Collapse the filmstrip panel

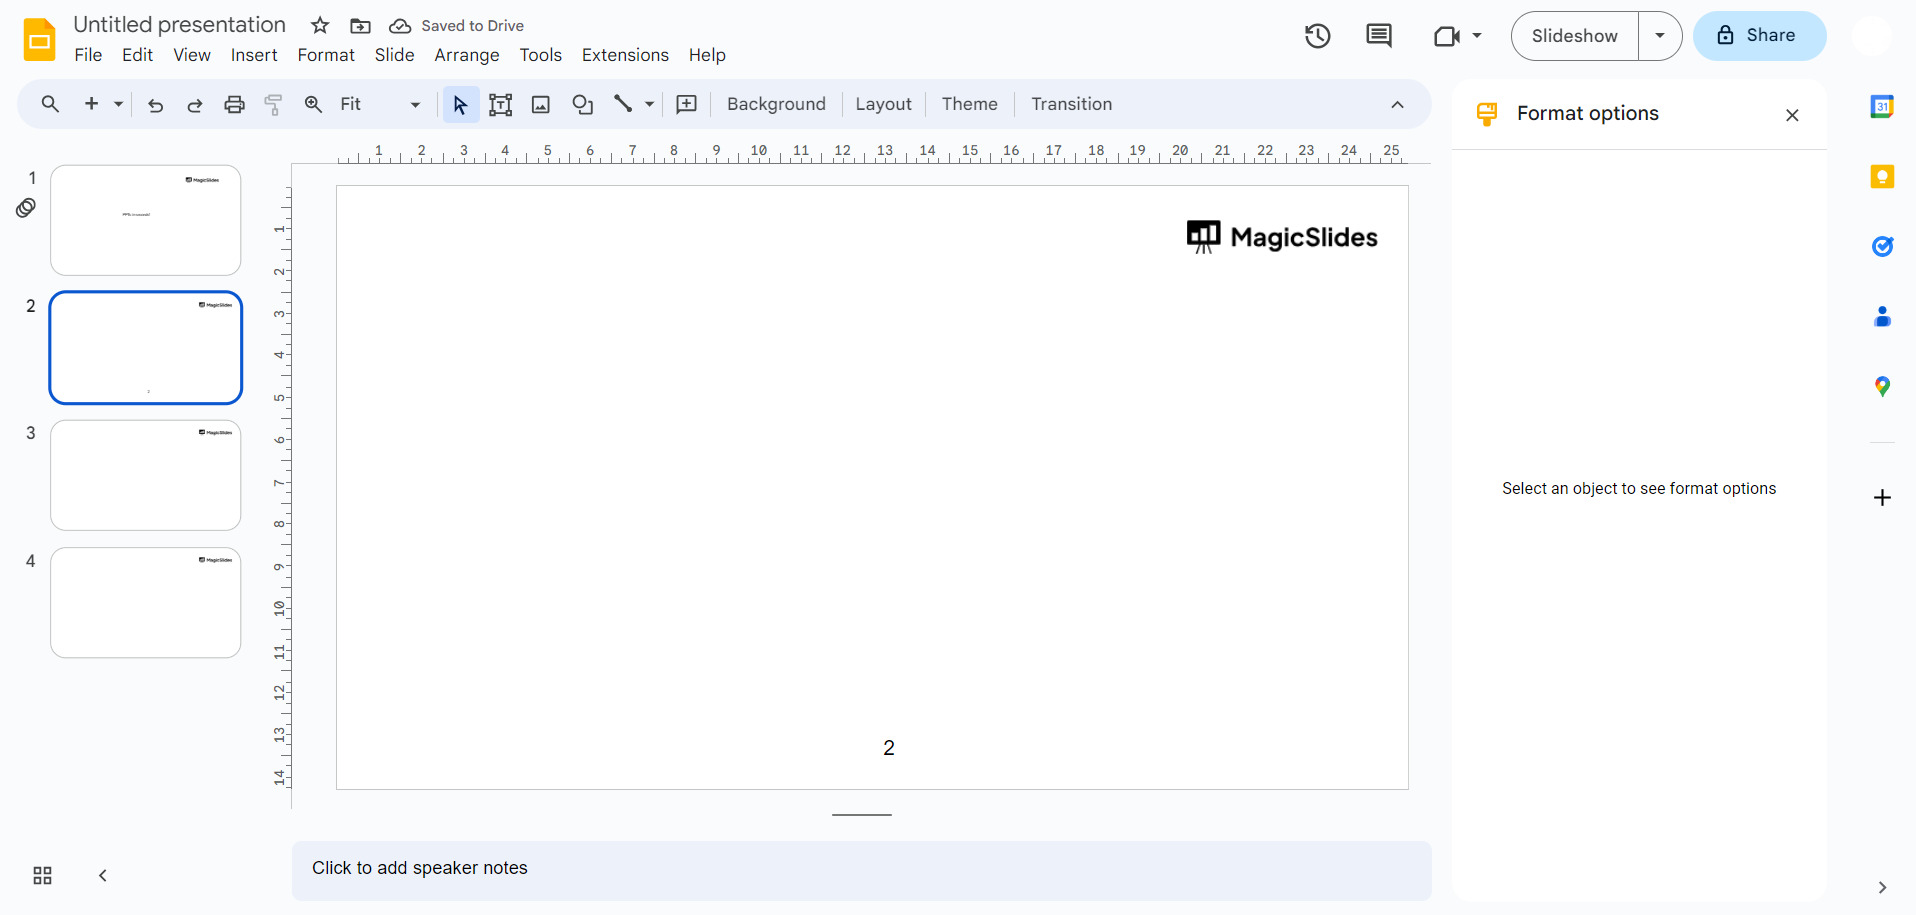click(x=102, y=876)
